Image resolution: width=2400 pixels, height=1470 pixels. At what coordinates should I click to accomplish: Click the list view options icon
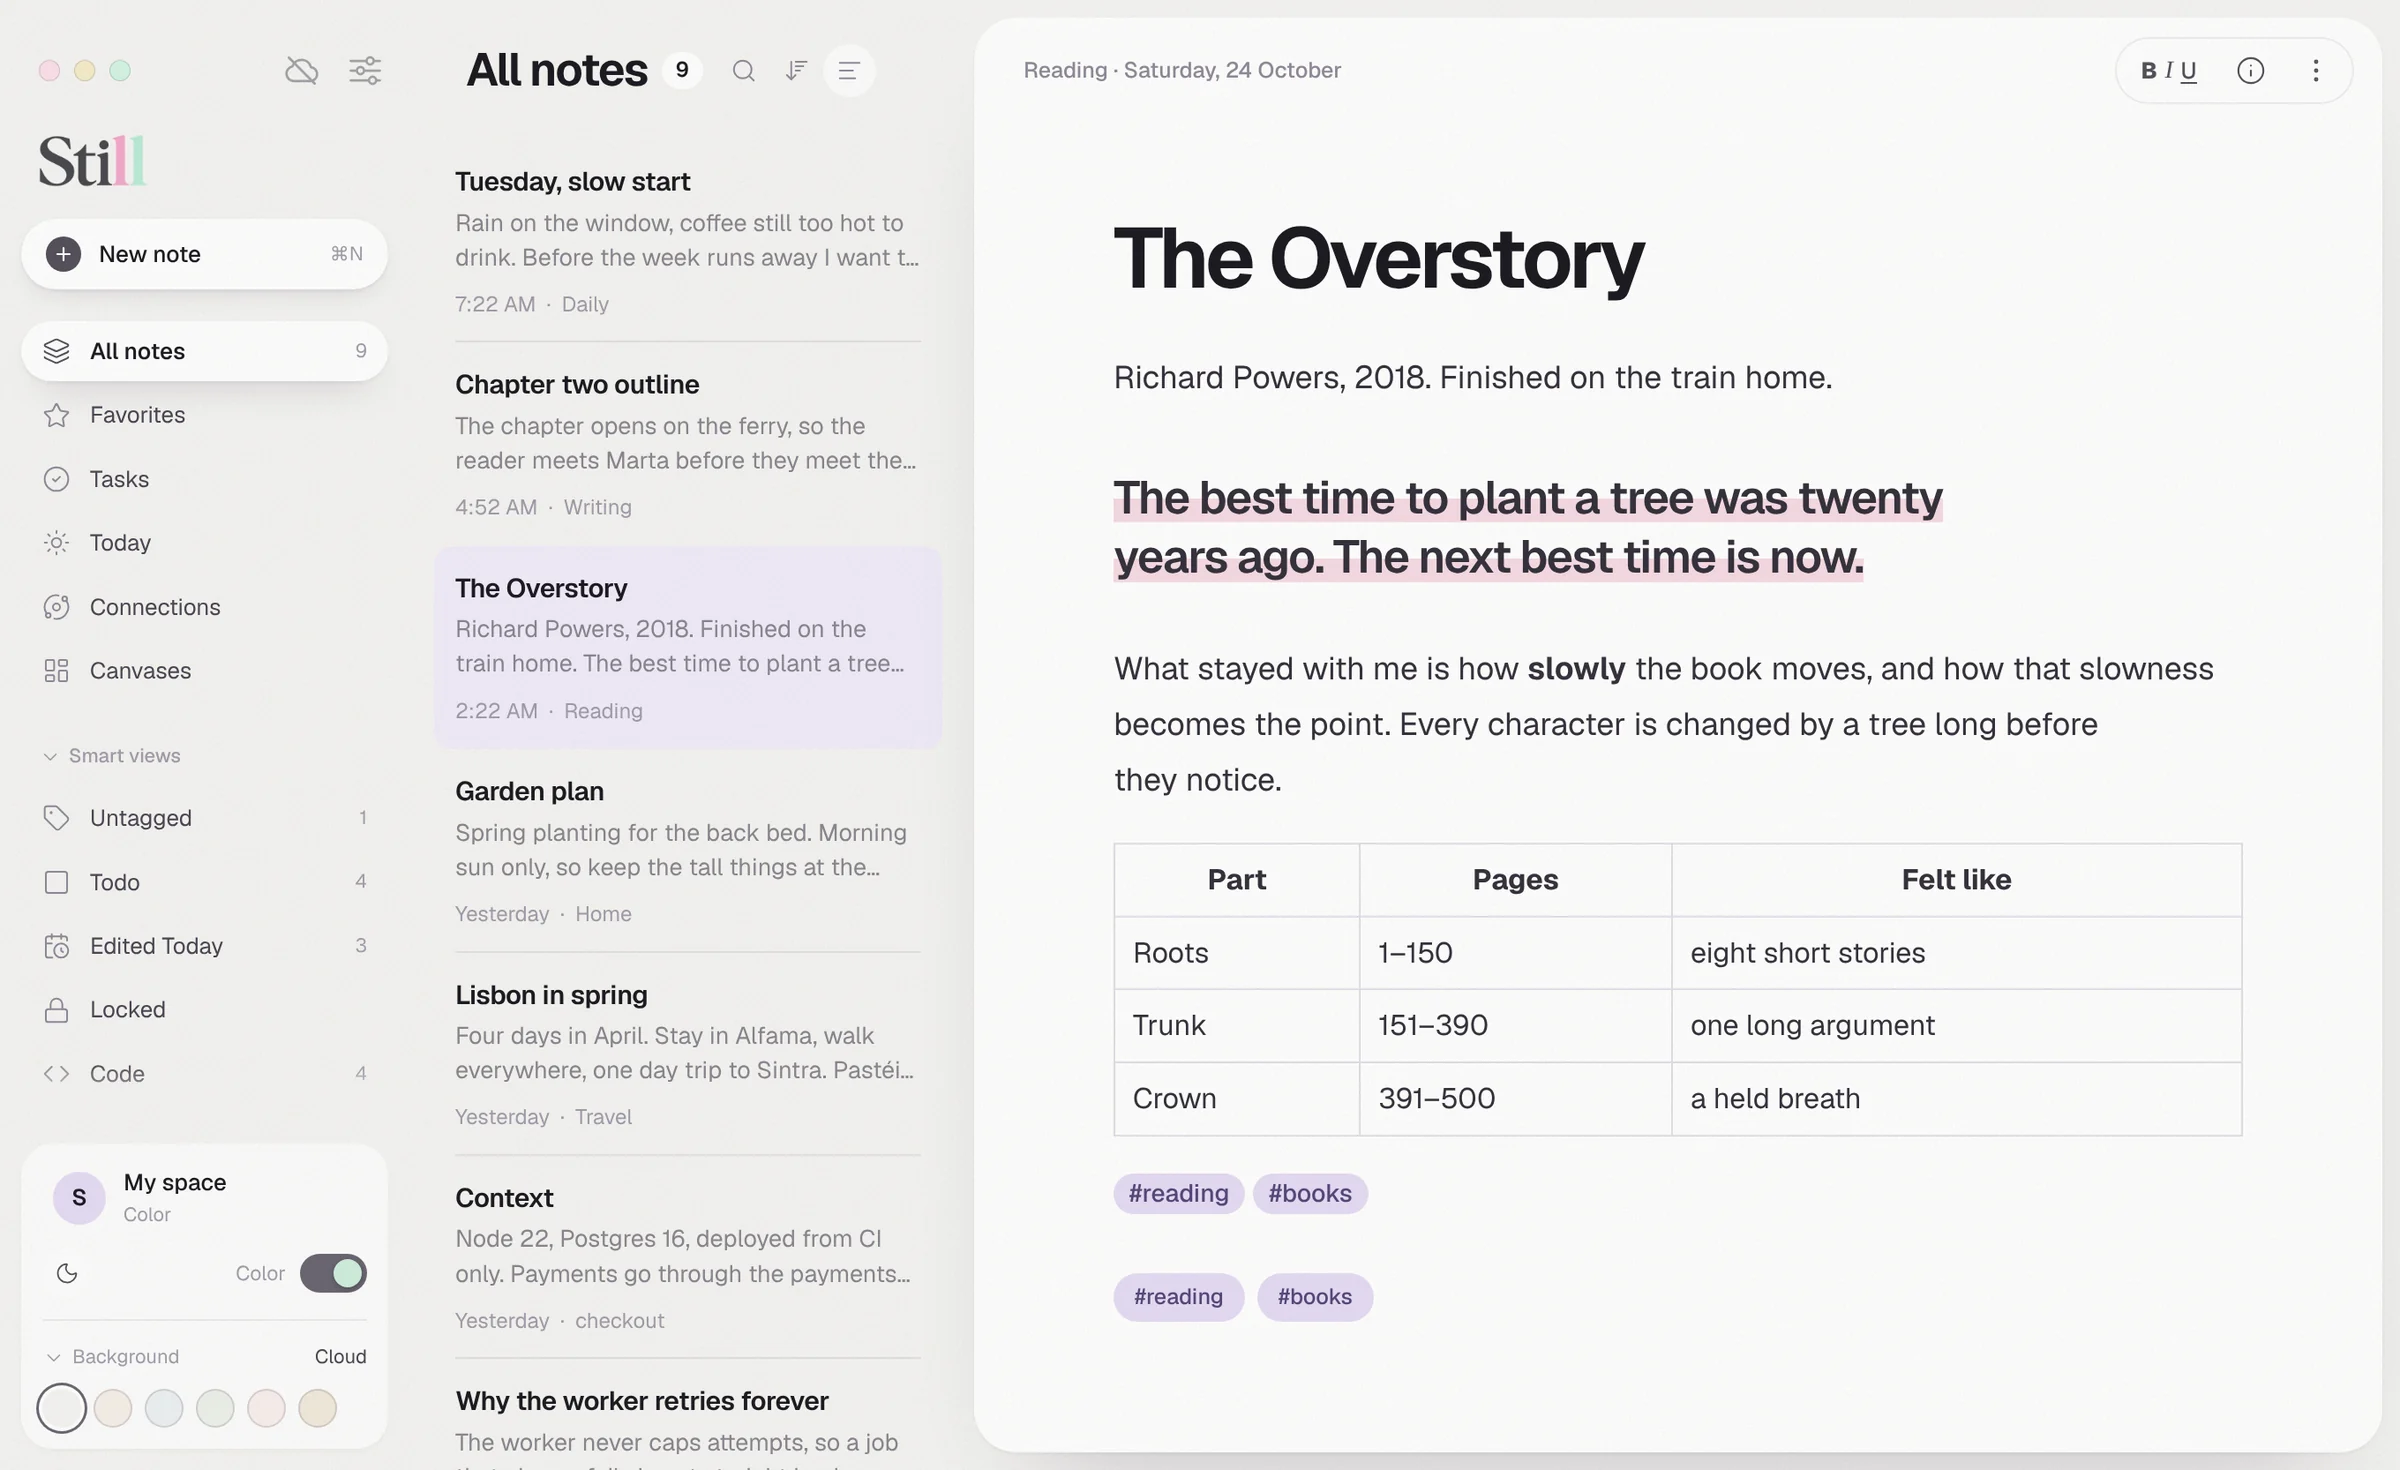(849, 71)
